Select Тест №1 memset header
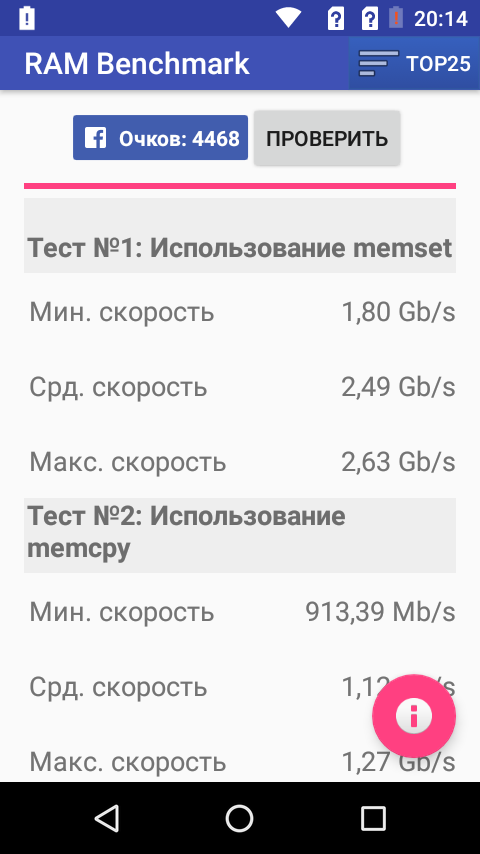 click(x=240, y=235)
